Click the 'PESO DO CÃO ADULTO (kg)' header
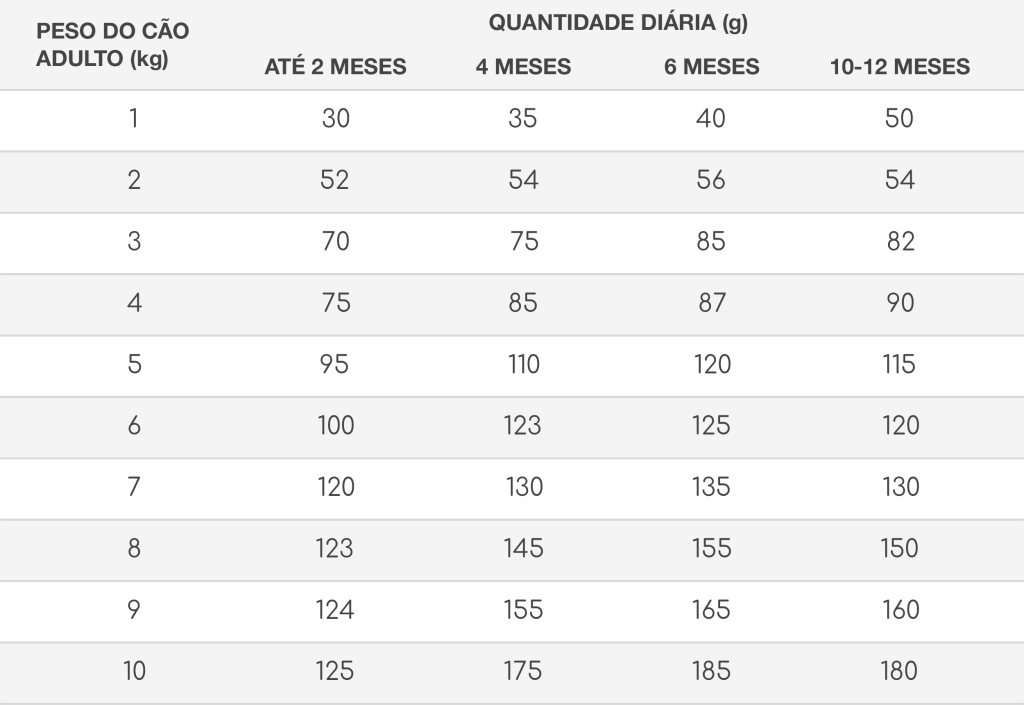 112,44
